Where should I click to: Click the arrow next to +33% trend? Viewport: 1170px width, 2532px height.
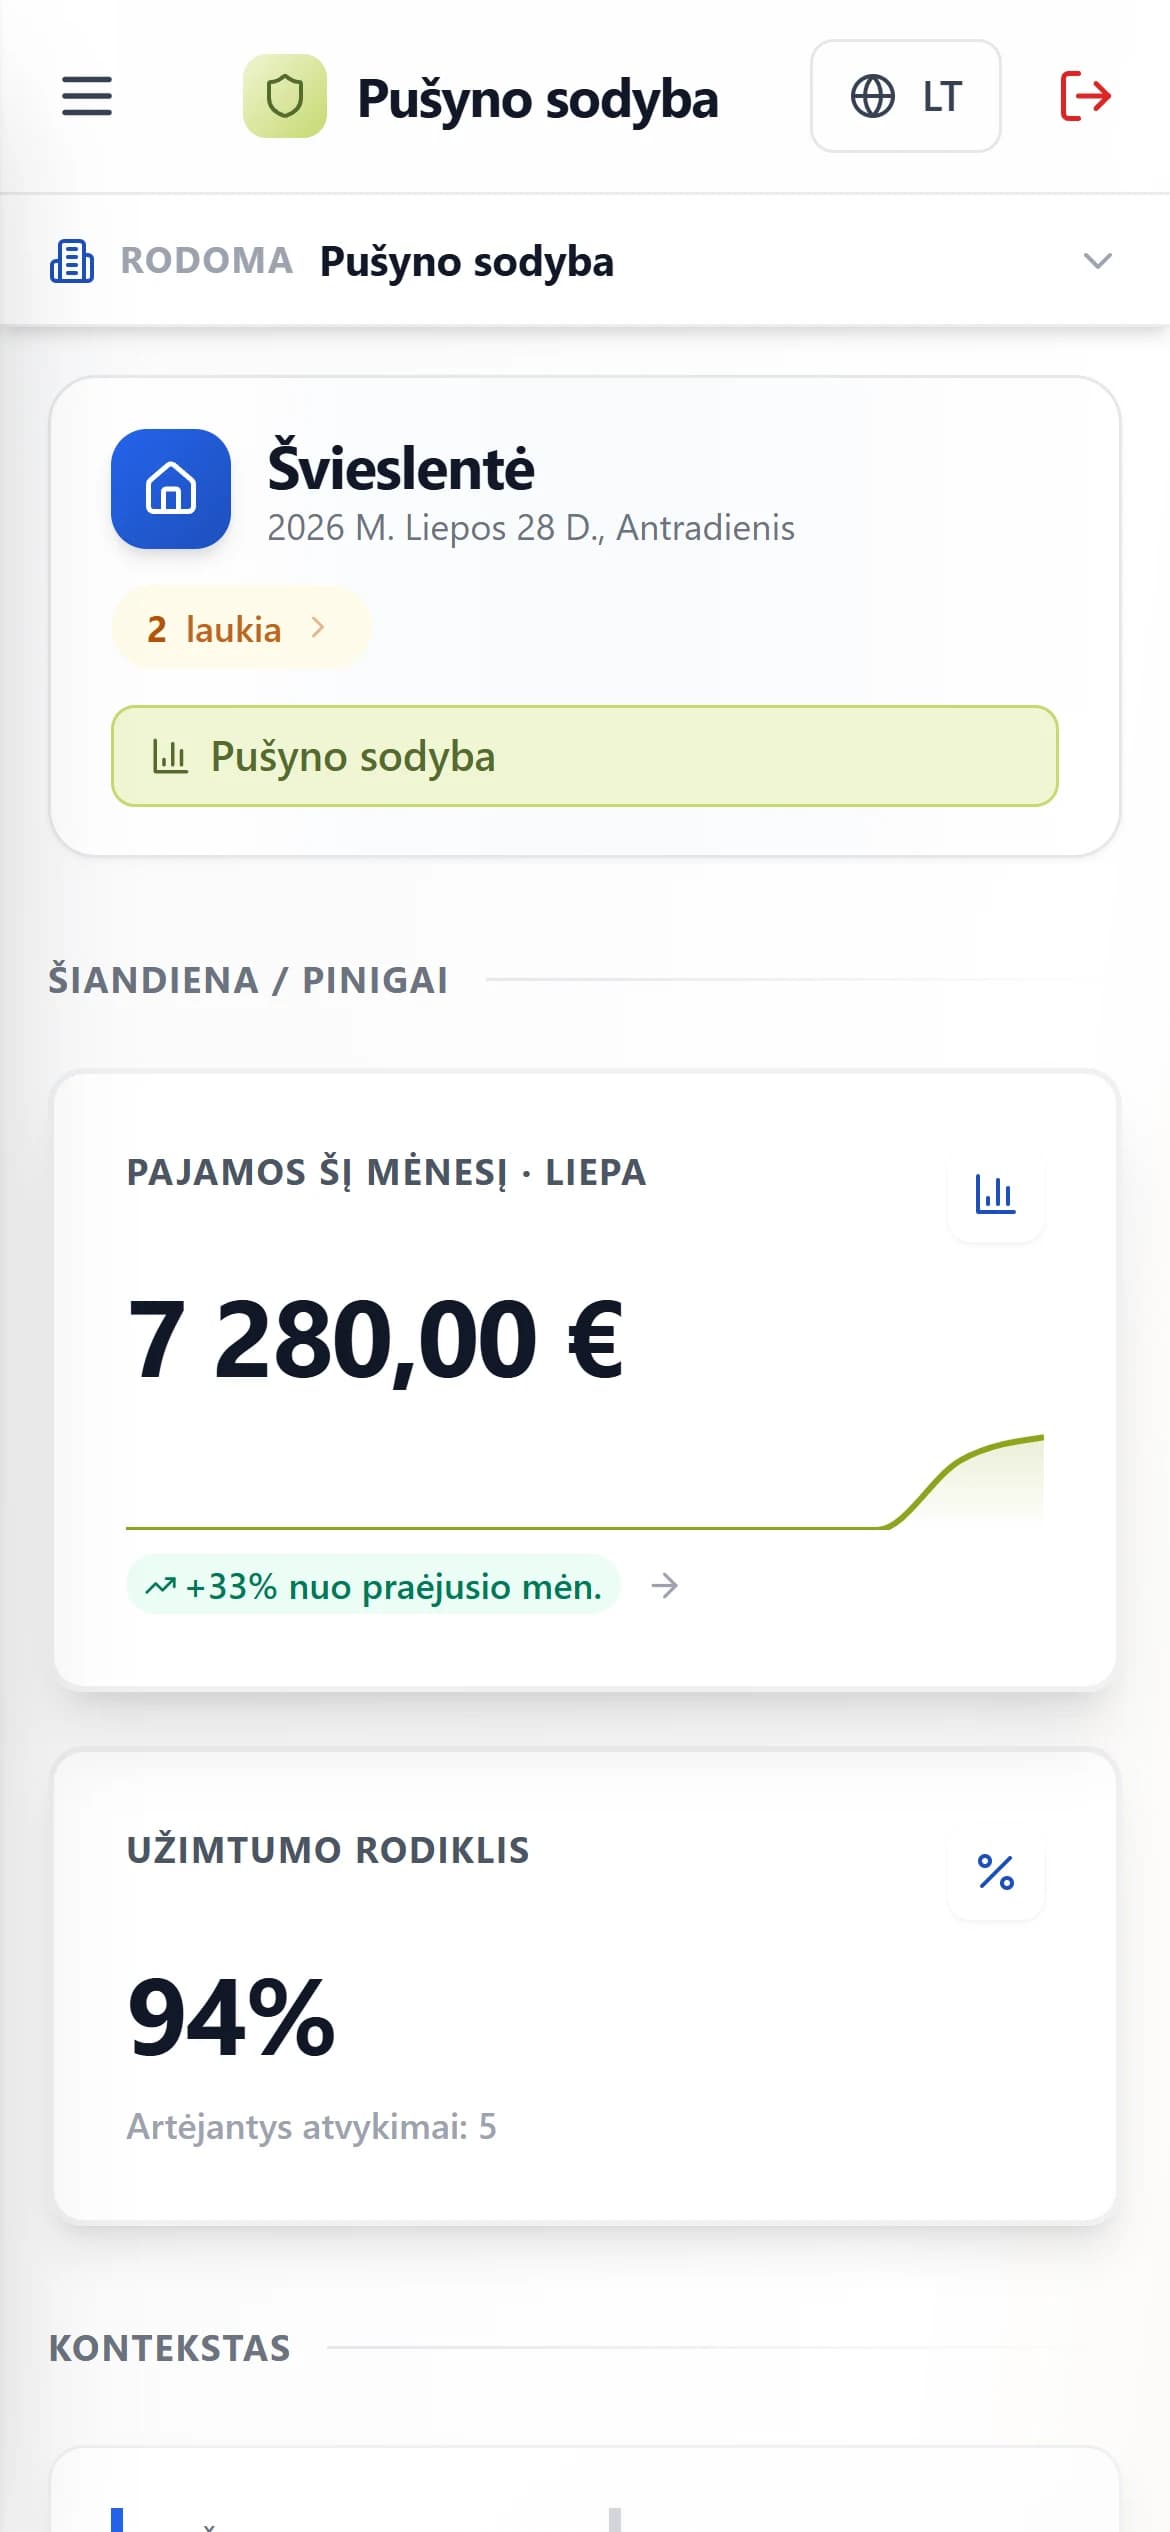coord(664,1585)
